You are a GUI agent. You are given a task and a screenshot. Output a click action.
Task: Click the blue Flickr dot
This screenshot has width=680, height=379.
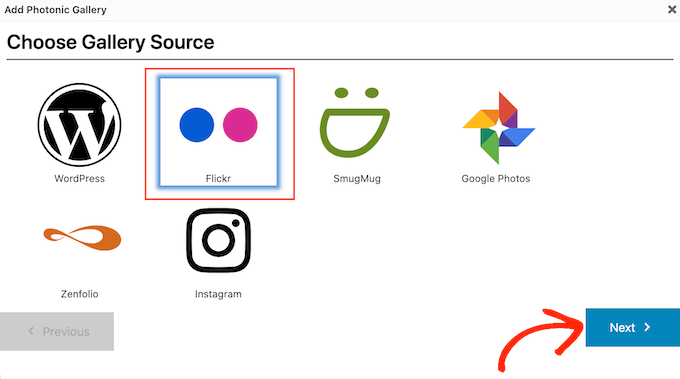click(x=196, y=125)
